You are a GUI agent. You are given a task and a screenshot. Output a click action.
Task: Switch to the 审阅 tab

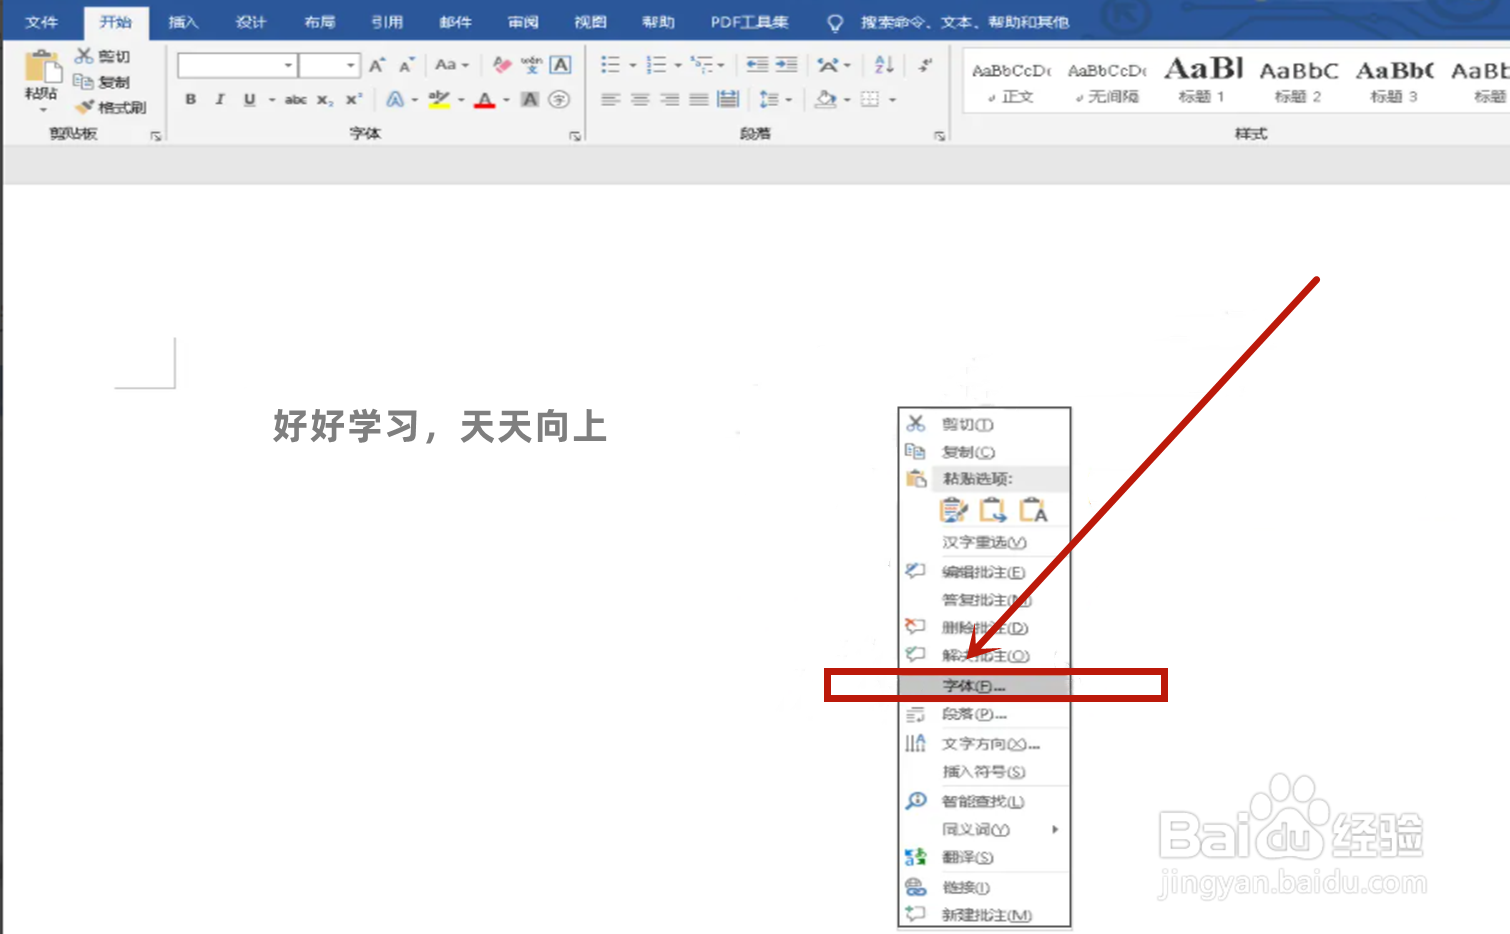[x=523, y=22]
